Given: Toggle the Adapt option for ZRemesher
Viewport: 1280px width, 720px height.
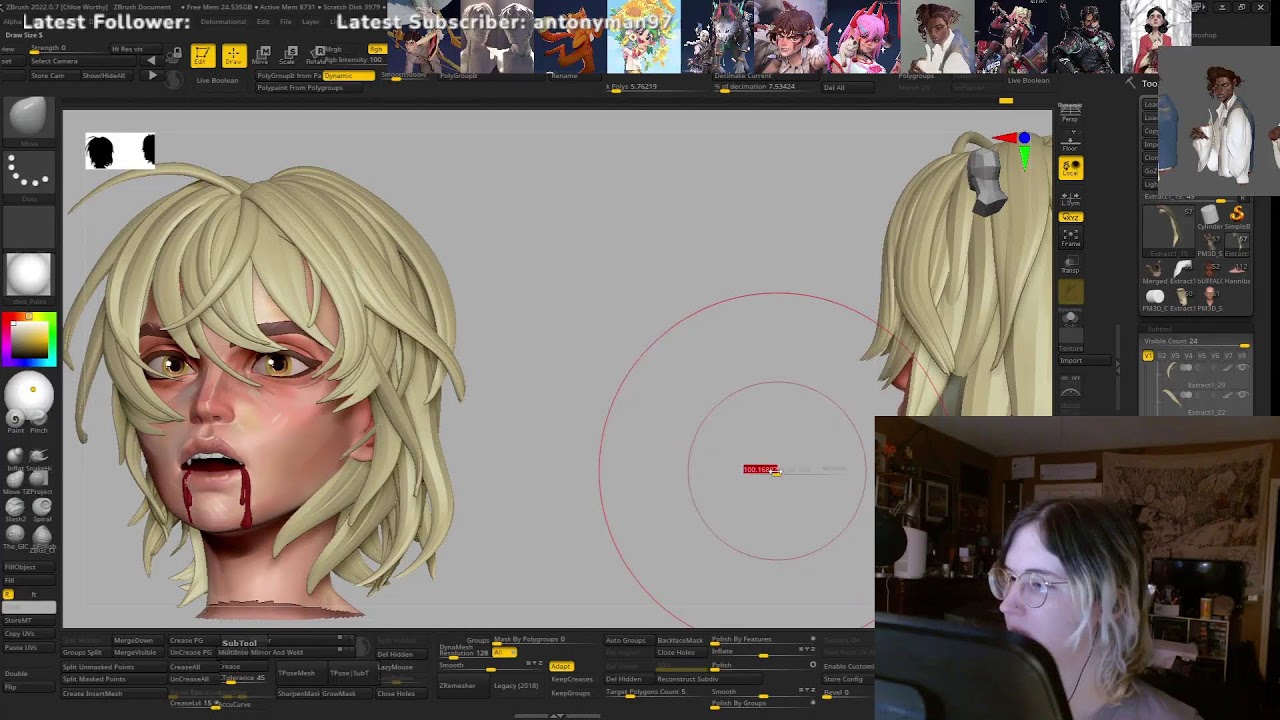Looking at the screenshot, I should (x=560, y=666).
